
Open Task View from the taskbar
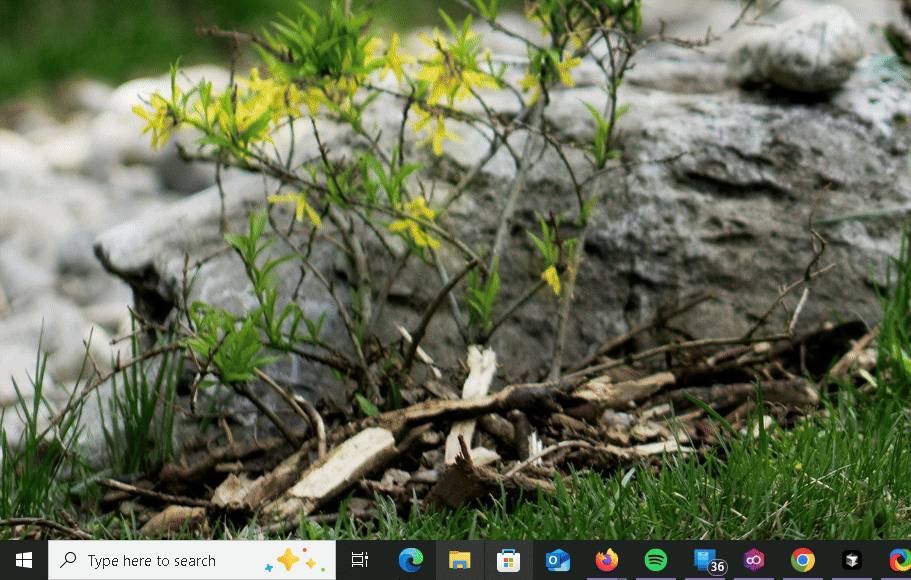tap(360, 560)
